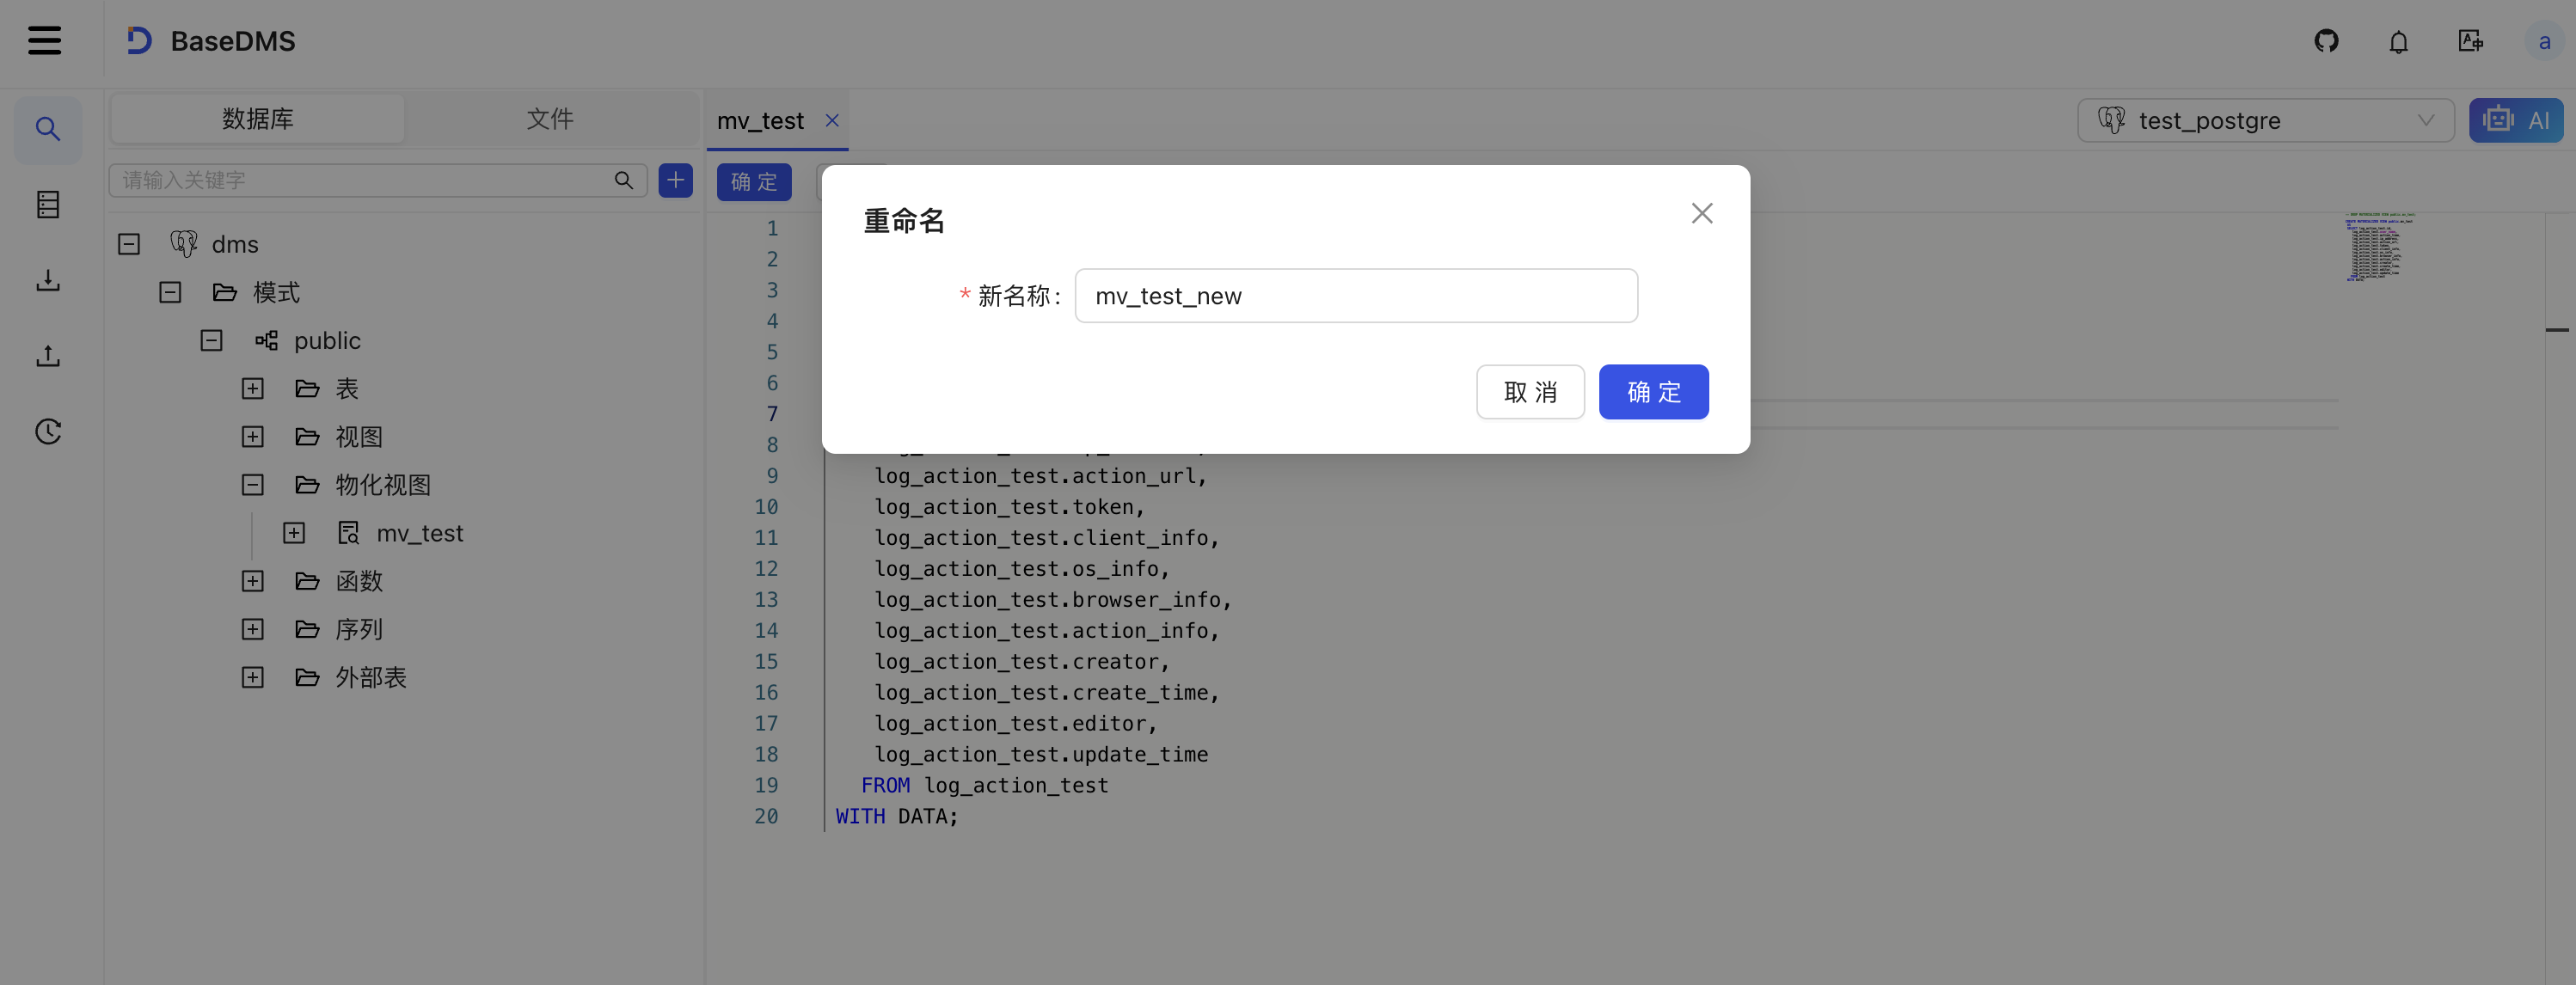Open the test_postgre datasource dropdown
The height and width of the screenshot is (985, 2576).
pyautogui.click(x=2265, y=120)
